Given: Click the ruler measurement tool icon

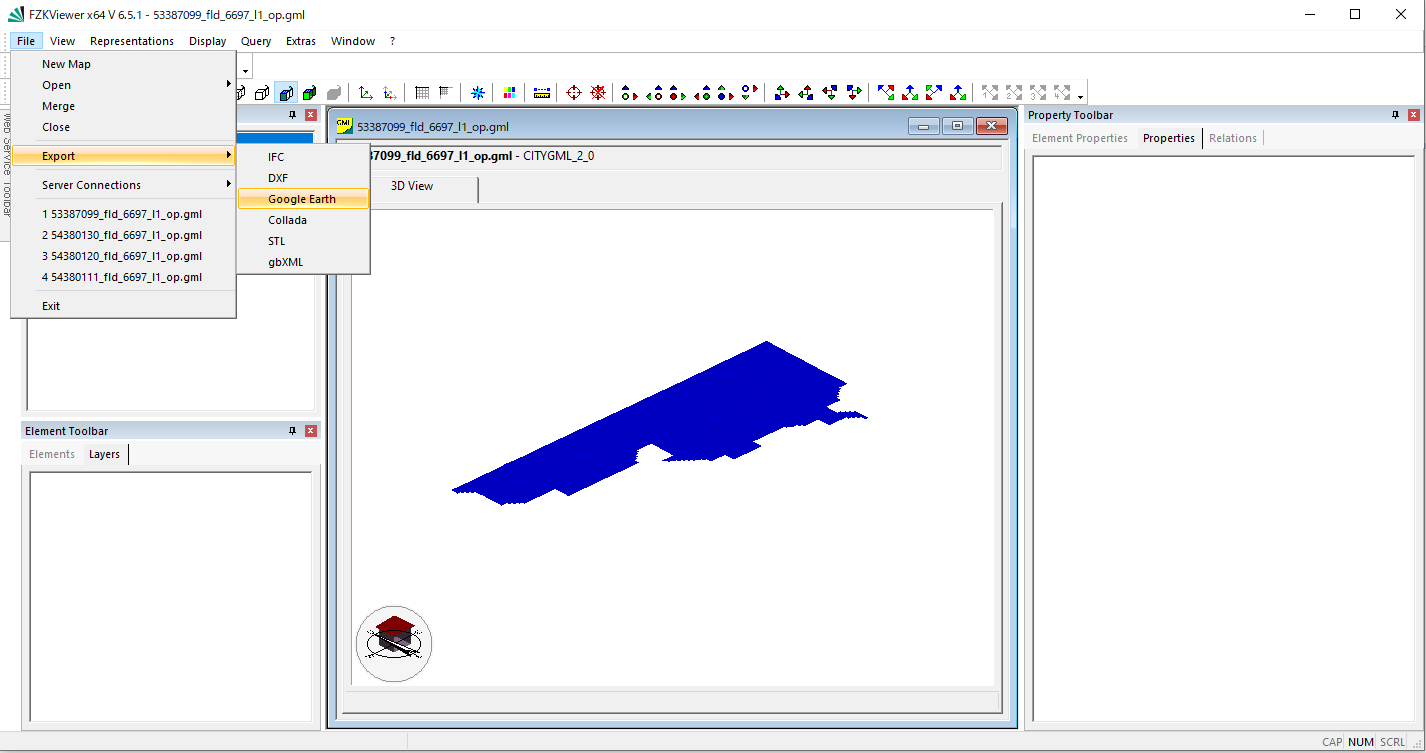Looking at the screenshot, I should tap(542, 93).
